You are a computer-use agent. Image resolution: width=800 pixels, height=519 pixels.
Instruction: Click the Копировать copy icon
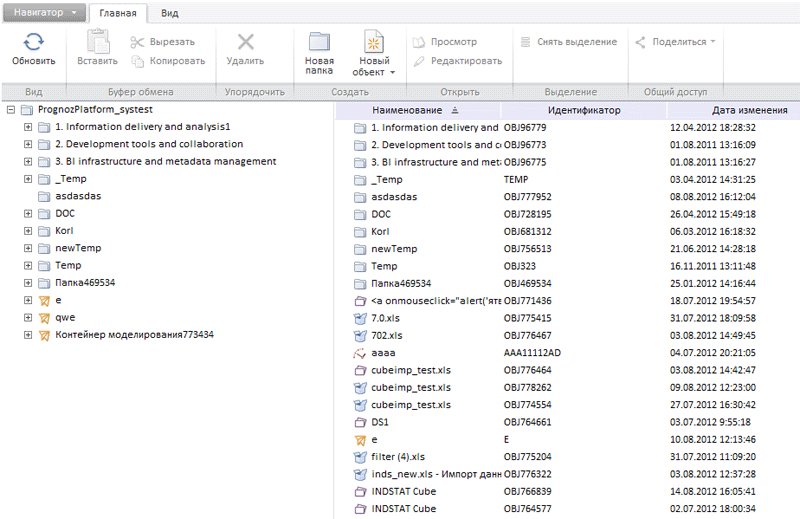(138, 60)
